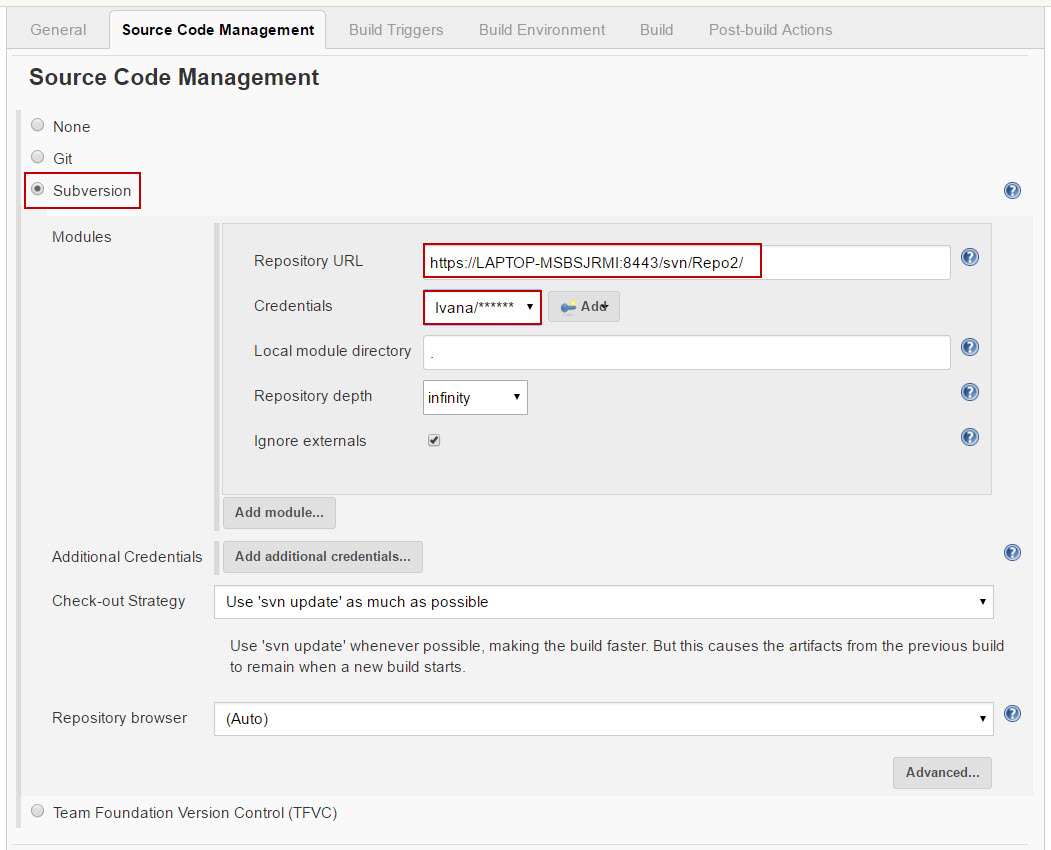Expand the Repository browser dropdown

pos(603,718)
